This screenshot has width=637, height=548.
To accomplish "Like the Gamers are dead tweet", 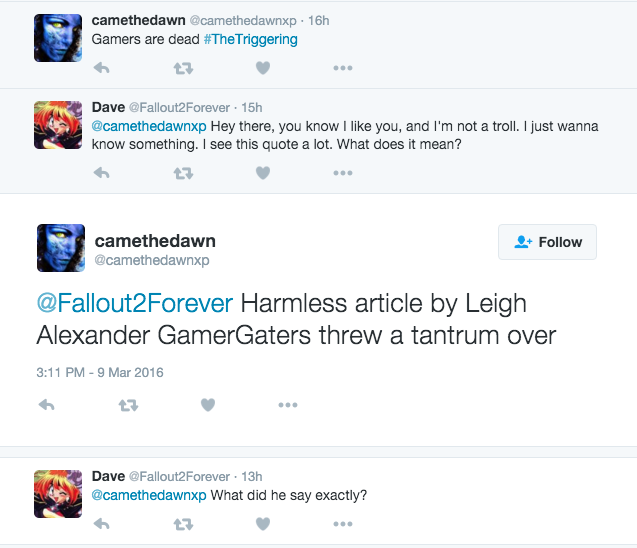I will (263, 68).
